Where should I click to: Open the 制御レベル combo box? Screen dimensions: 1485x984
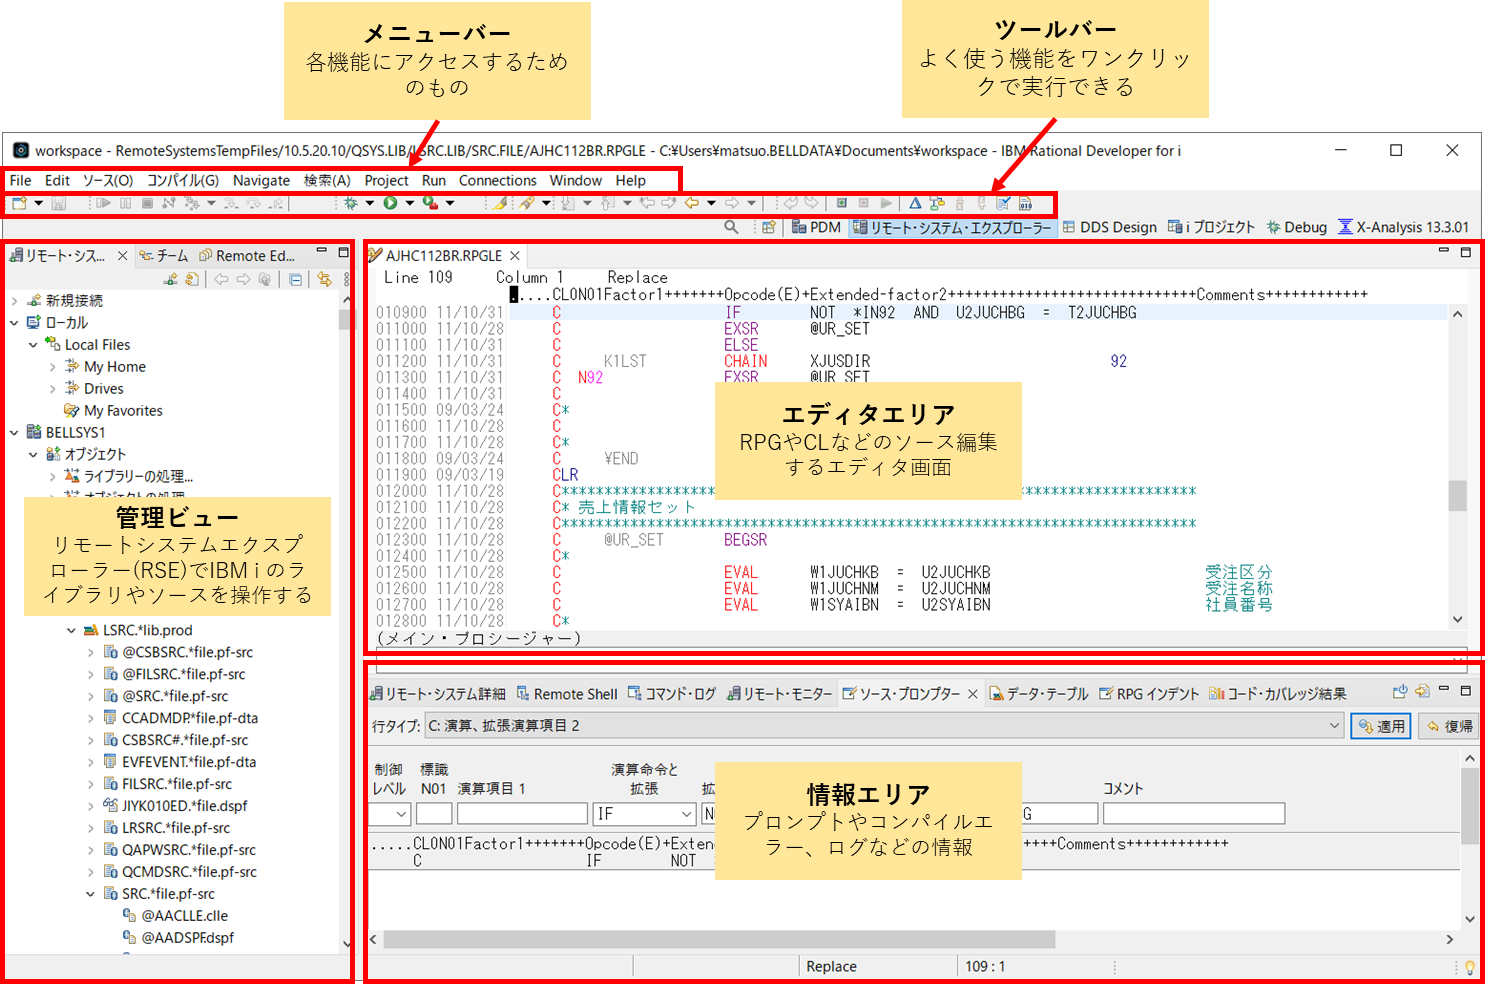click(x=390, y=814)
